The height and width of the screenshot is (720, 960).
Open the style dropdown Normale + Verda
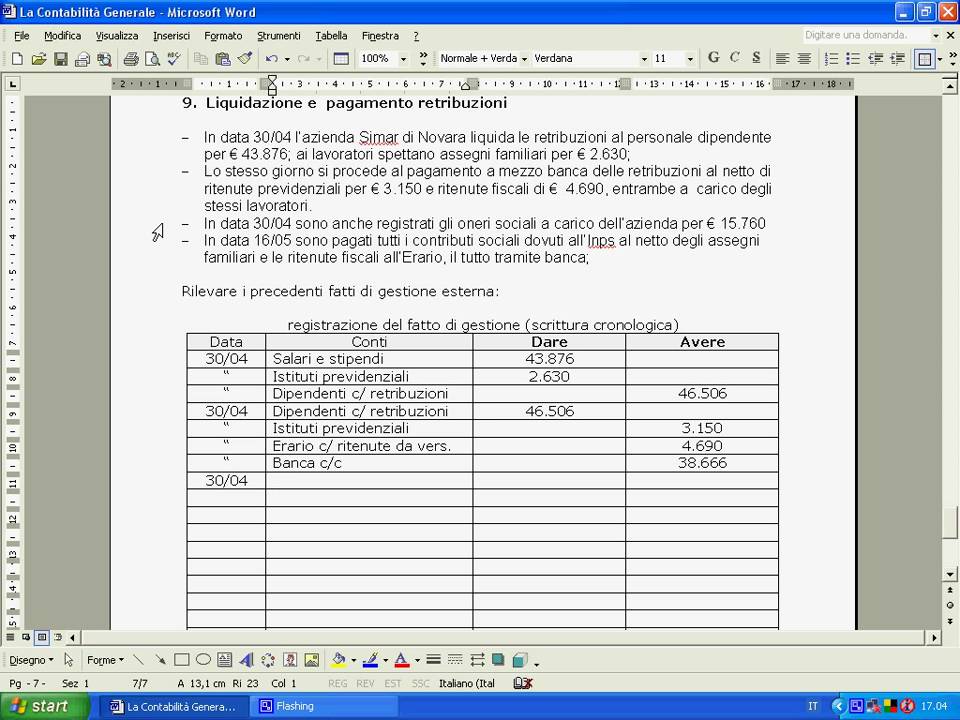click(524, 59)
